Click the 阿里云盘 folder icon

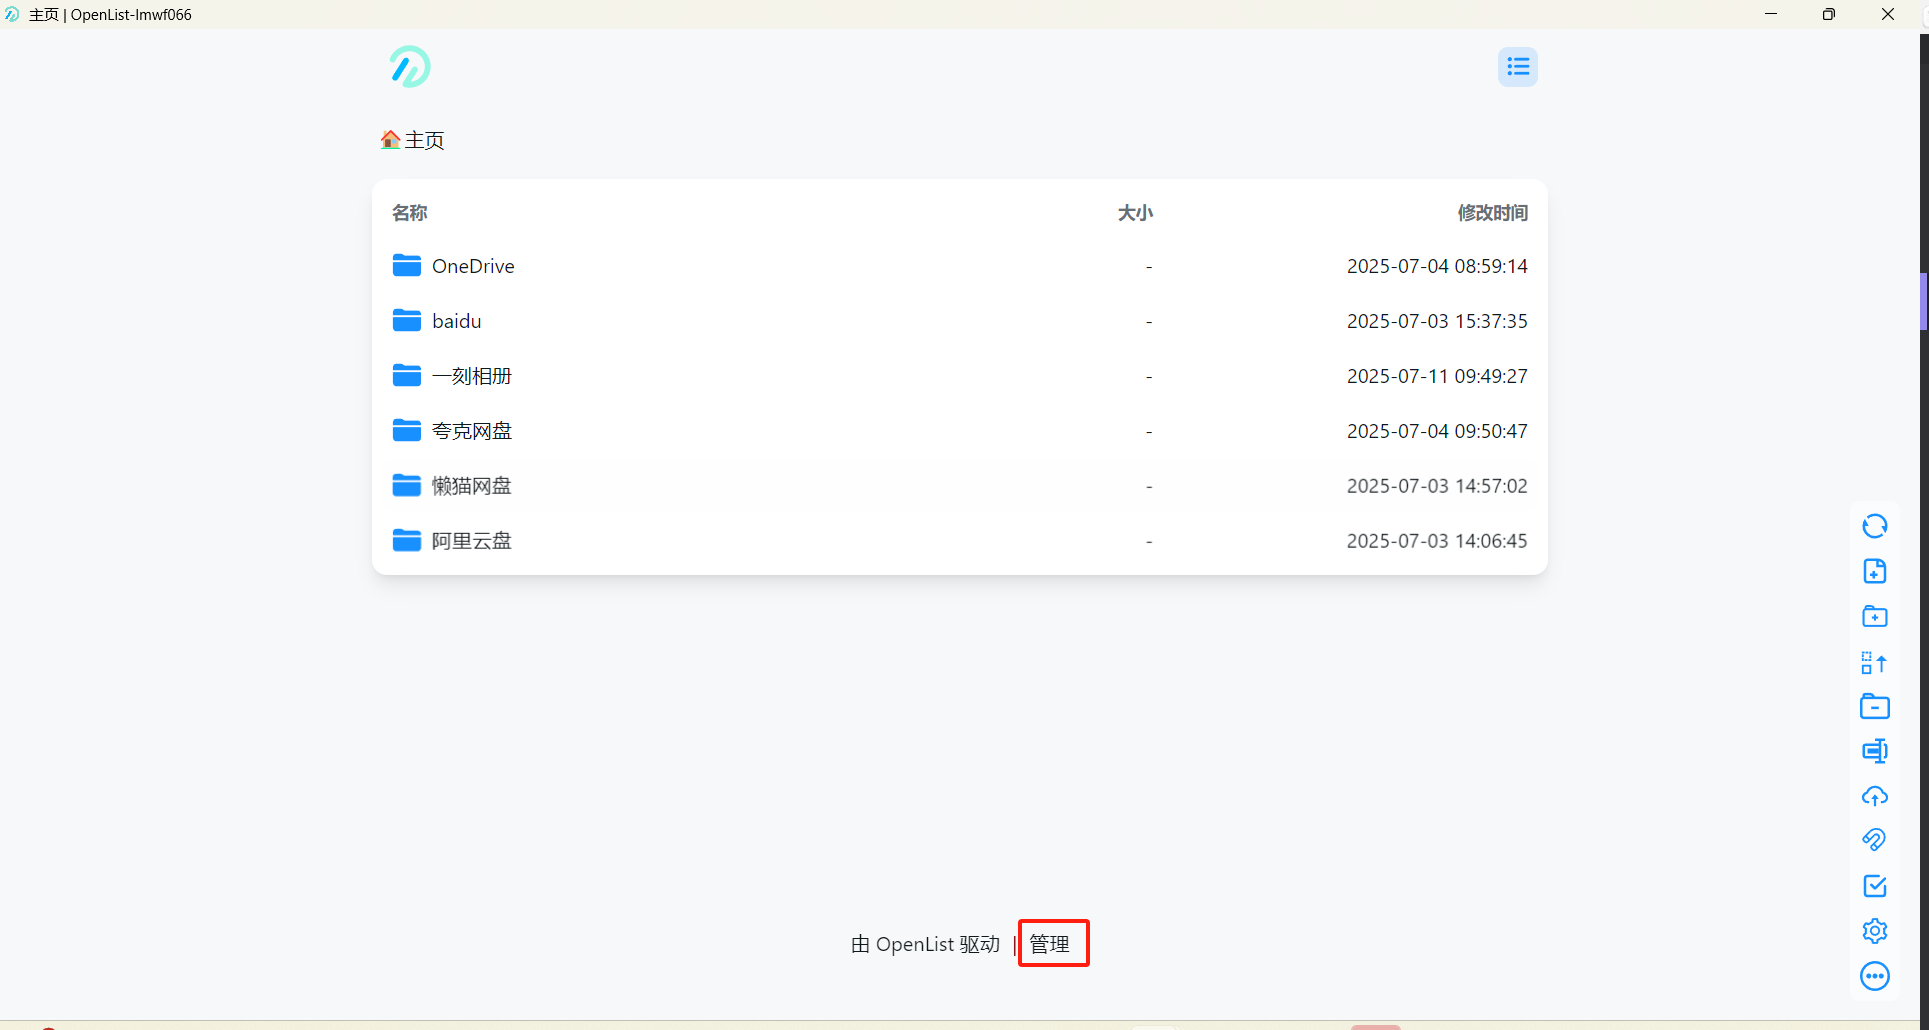coord(407,540)
